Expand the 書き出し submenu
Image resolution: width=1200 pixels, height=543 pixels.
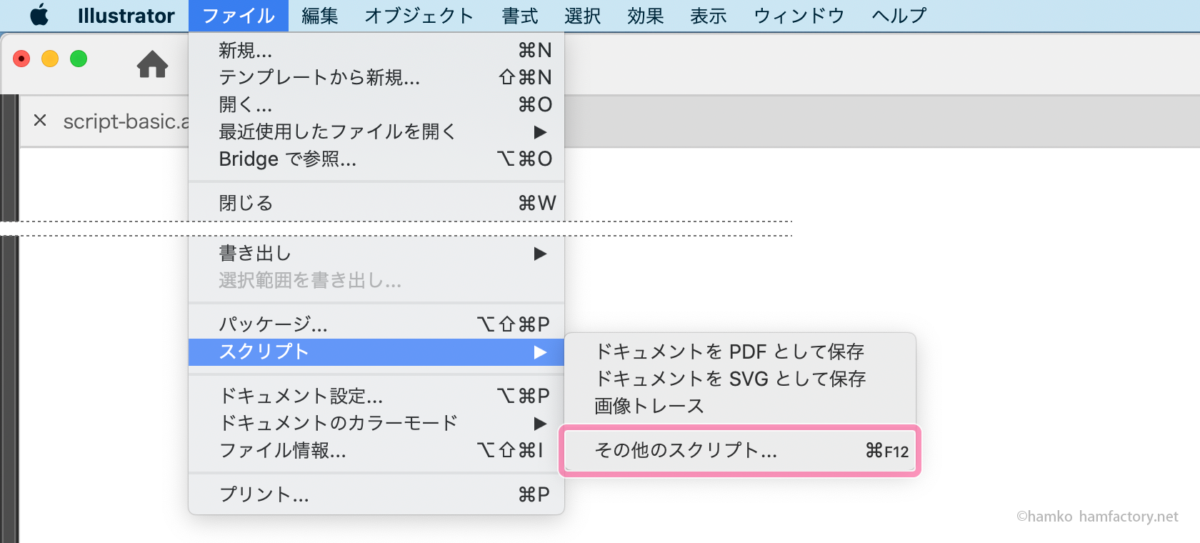pyautogui.click(x=376, y=254)
